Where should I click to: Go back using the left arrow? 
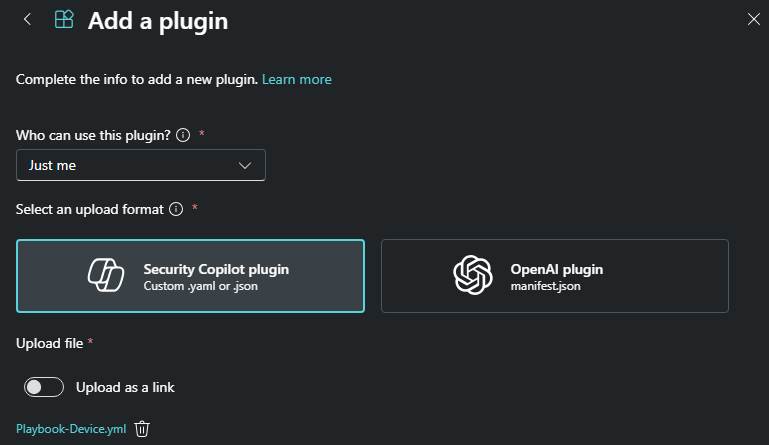point(28,20)
